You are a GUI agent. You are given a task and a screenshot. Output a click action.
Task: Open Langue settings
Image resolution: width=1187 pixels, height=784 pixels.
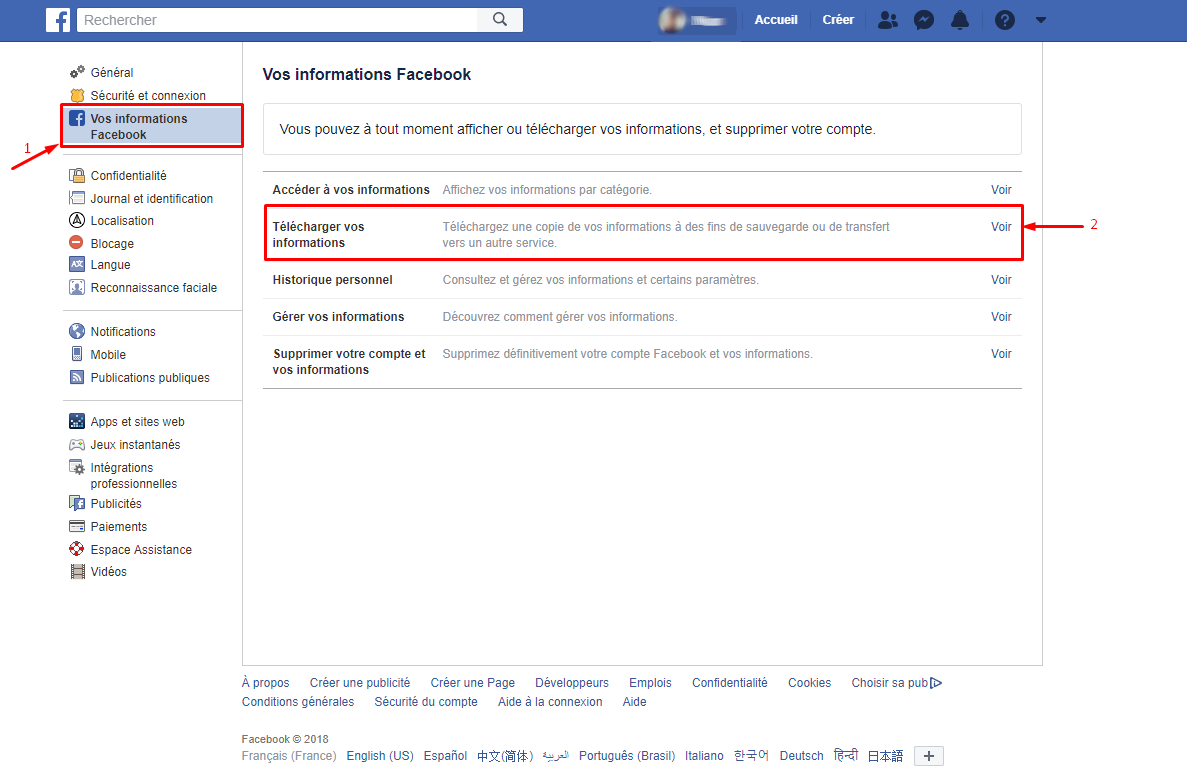click(111, 265)
